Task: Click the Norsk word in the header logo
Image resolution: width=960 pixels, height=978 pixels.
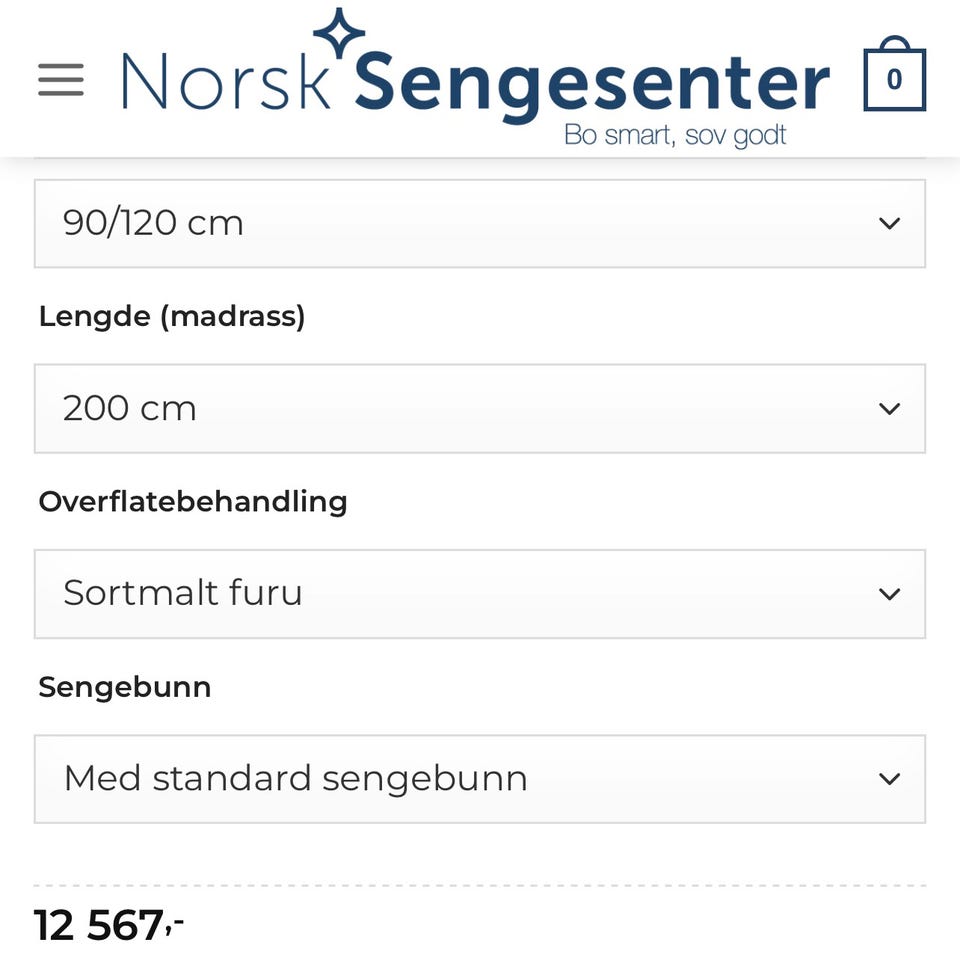Action: tap(226, 82)
